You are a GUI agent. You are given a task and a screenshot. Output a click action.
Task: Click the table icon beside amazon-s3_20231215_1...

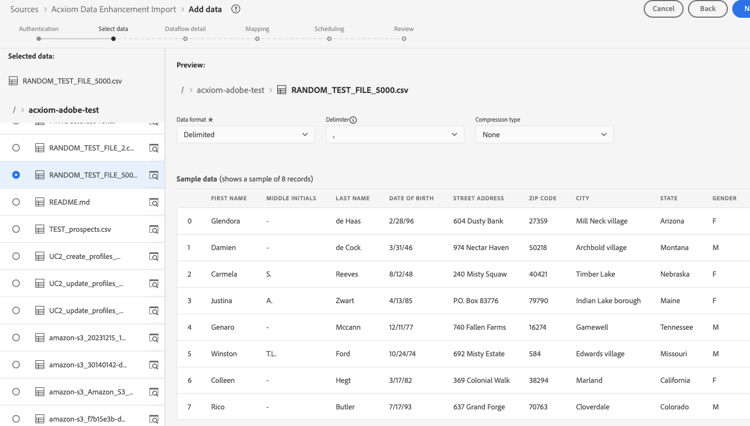(40, 338)
